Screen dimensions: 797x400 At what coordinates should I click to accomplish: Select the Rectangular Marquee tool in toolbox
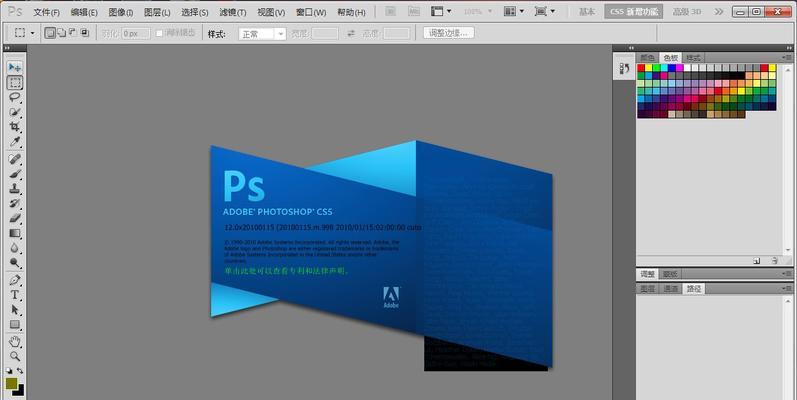(15, 82)
